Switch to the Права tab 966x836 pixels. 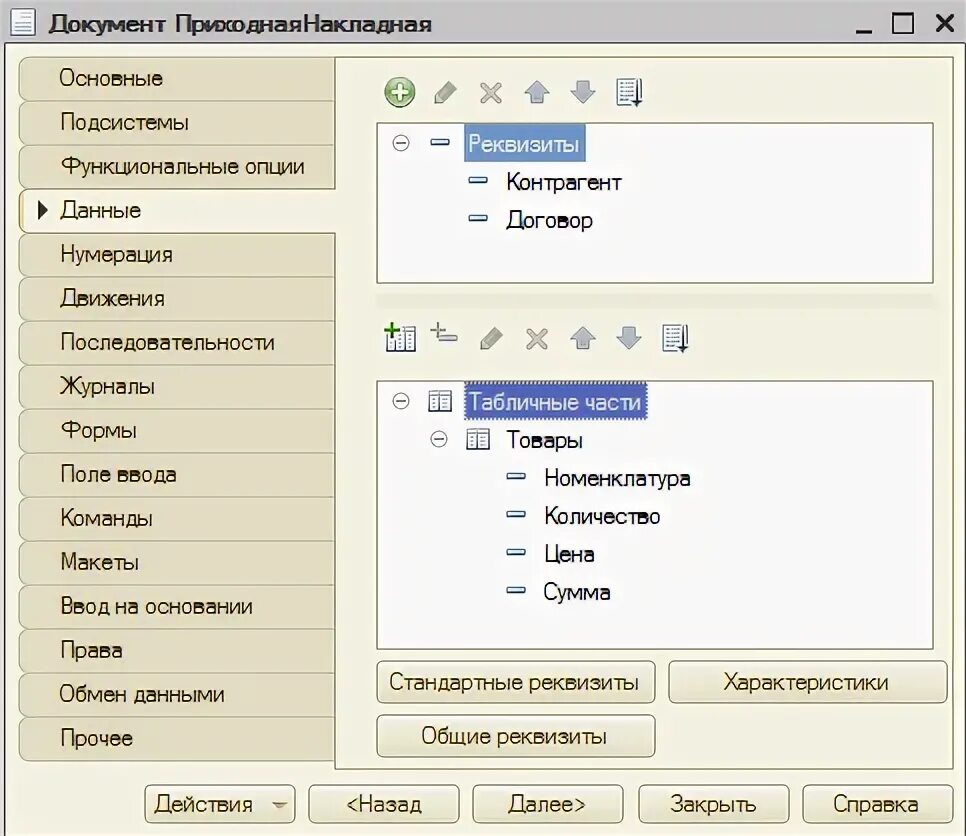tap(177, 651)
